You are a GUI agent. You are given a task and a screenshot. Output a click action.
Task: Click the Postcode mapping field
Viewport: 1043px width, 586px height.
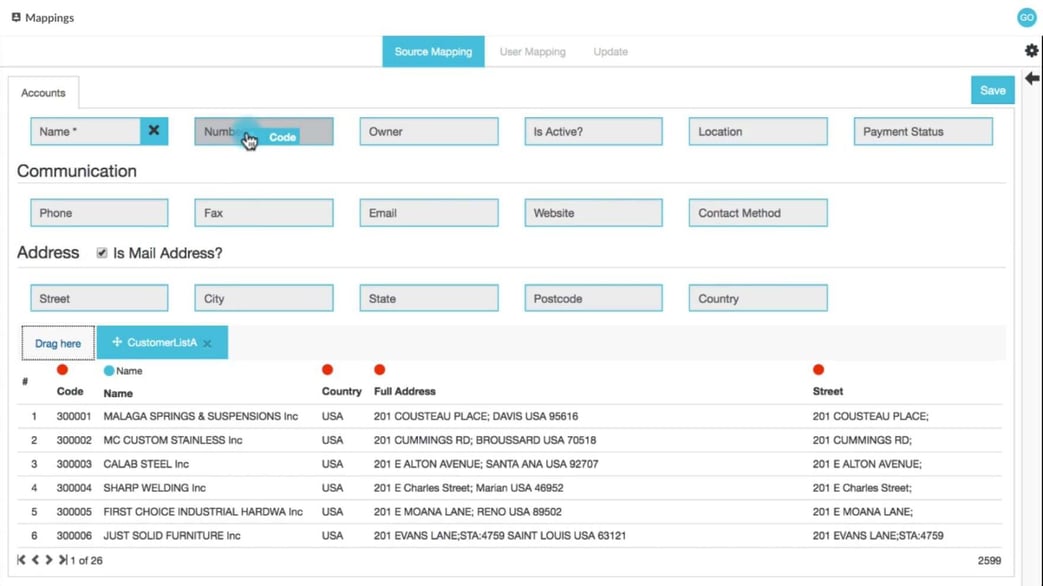(593, 298)
